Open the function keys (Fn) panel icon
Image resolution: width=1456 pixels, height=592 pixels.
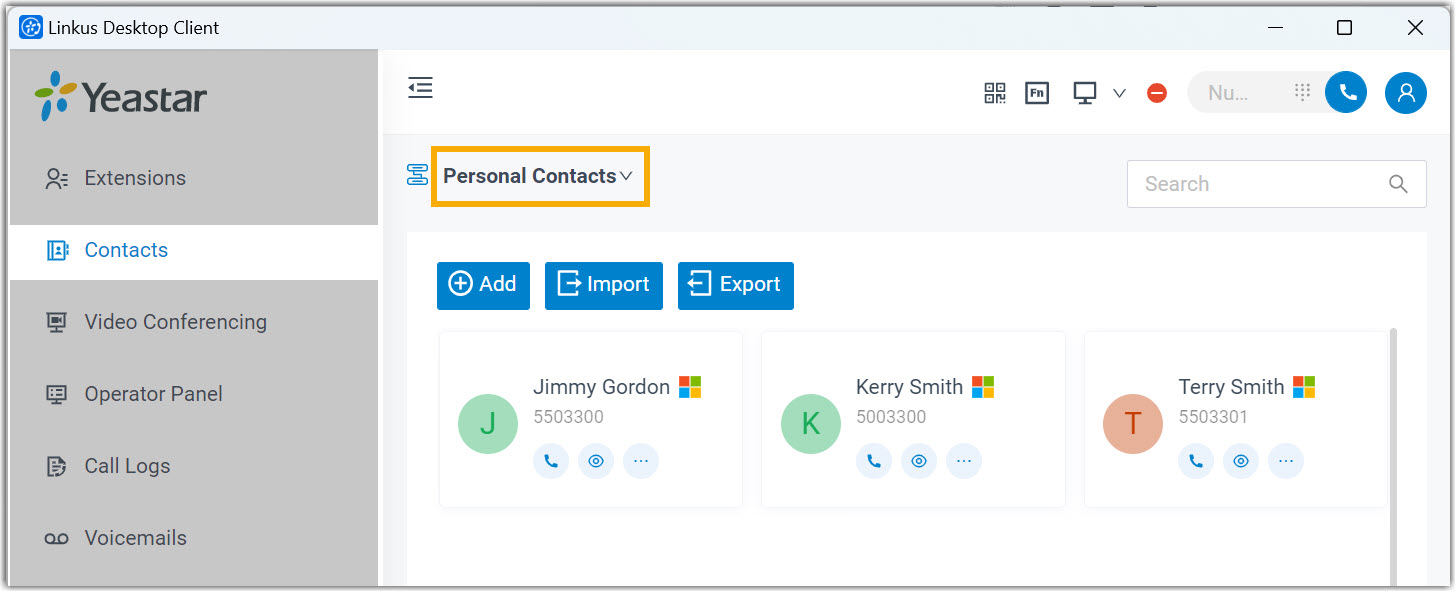1037,93
